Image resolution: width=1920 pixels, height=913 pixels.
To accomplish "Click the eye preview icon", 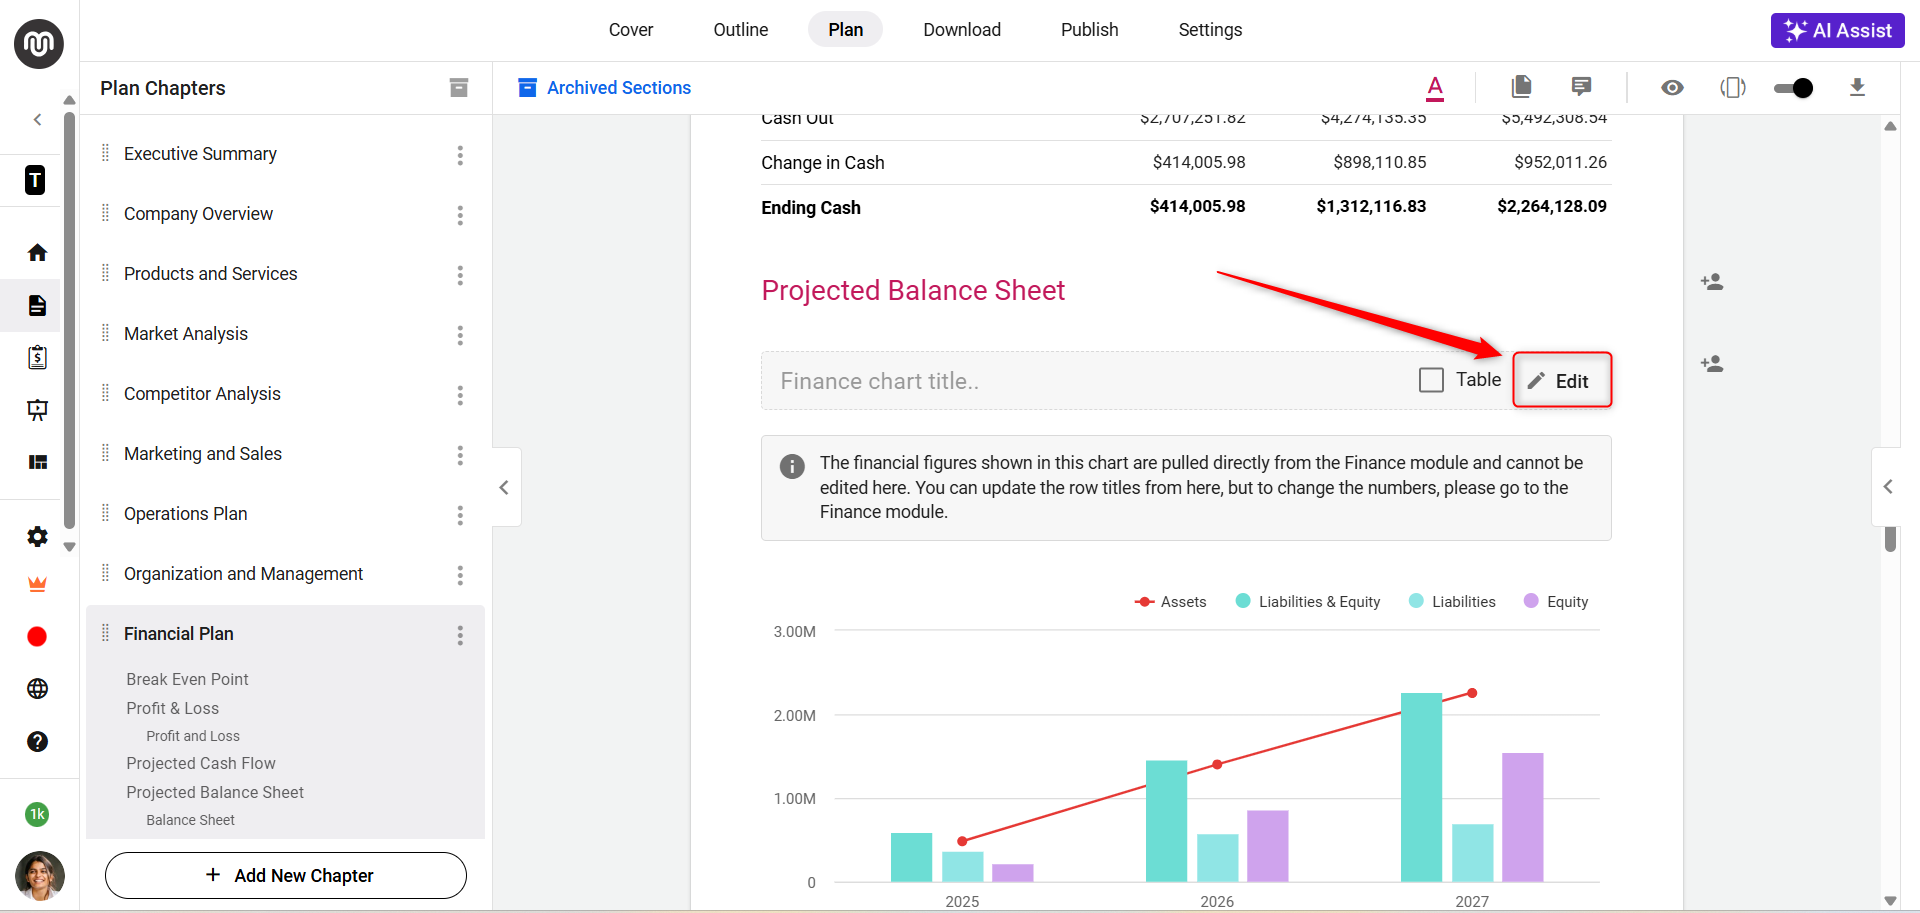I will point(1672,88).
